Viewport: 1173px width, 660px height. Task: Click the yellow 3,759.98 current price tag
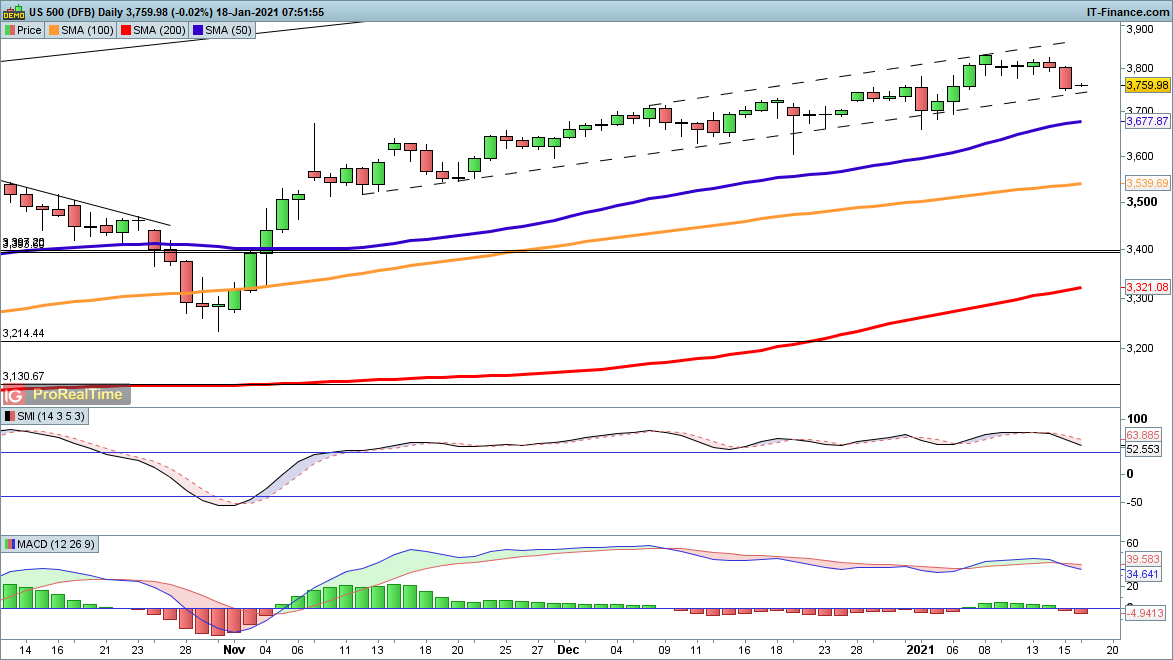[1147, 86]
